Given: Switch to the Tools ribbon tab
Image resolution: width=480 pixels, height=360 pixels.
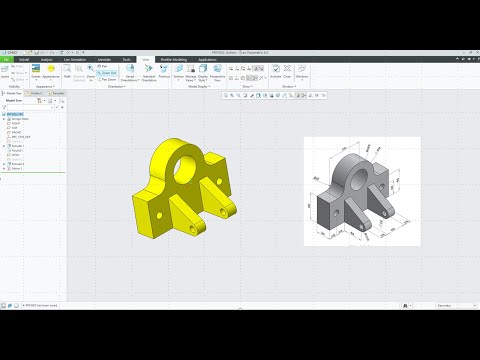Looking at the screenshot, I should 126,60.
